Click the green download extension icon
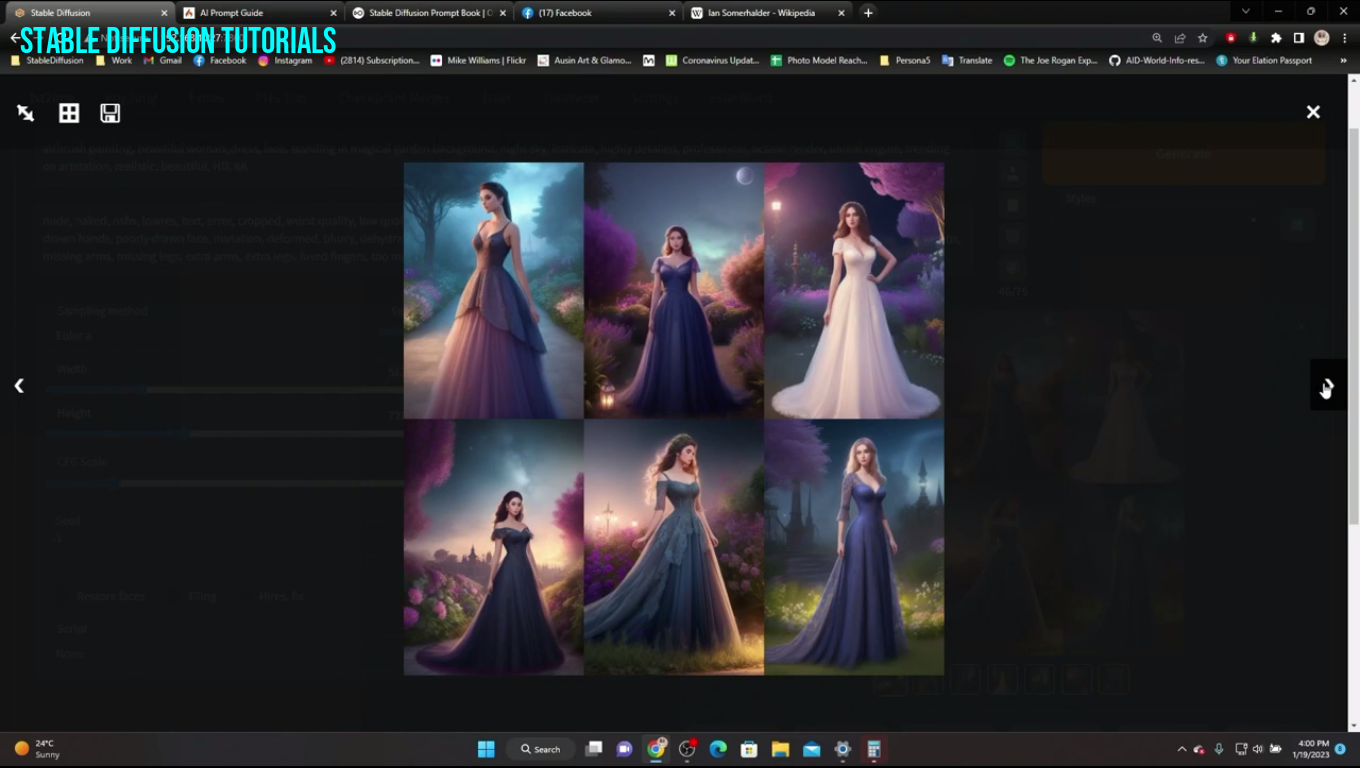Image resolution: width=1360 pixels, height=768 pixels. click(x=1253, y=38)
